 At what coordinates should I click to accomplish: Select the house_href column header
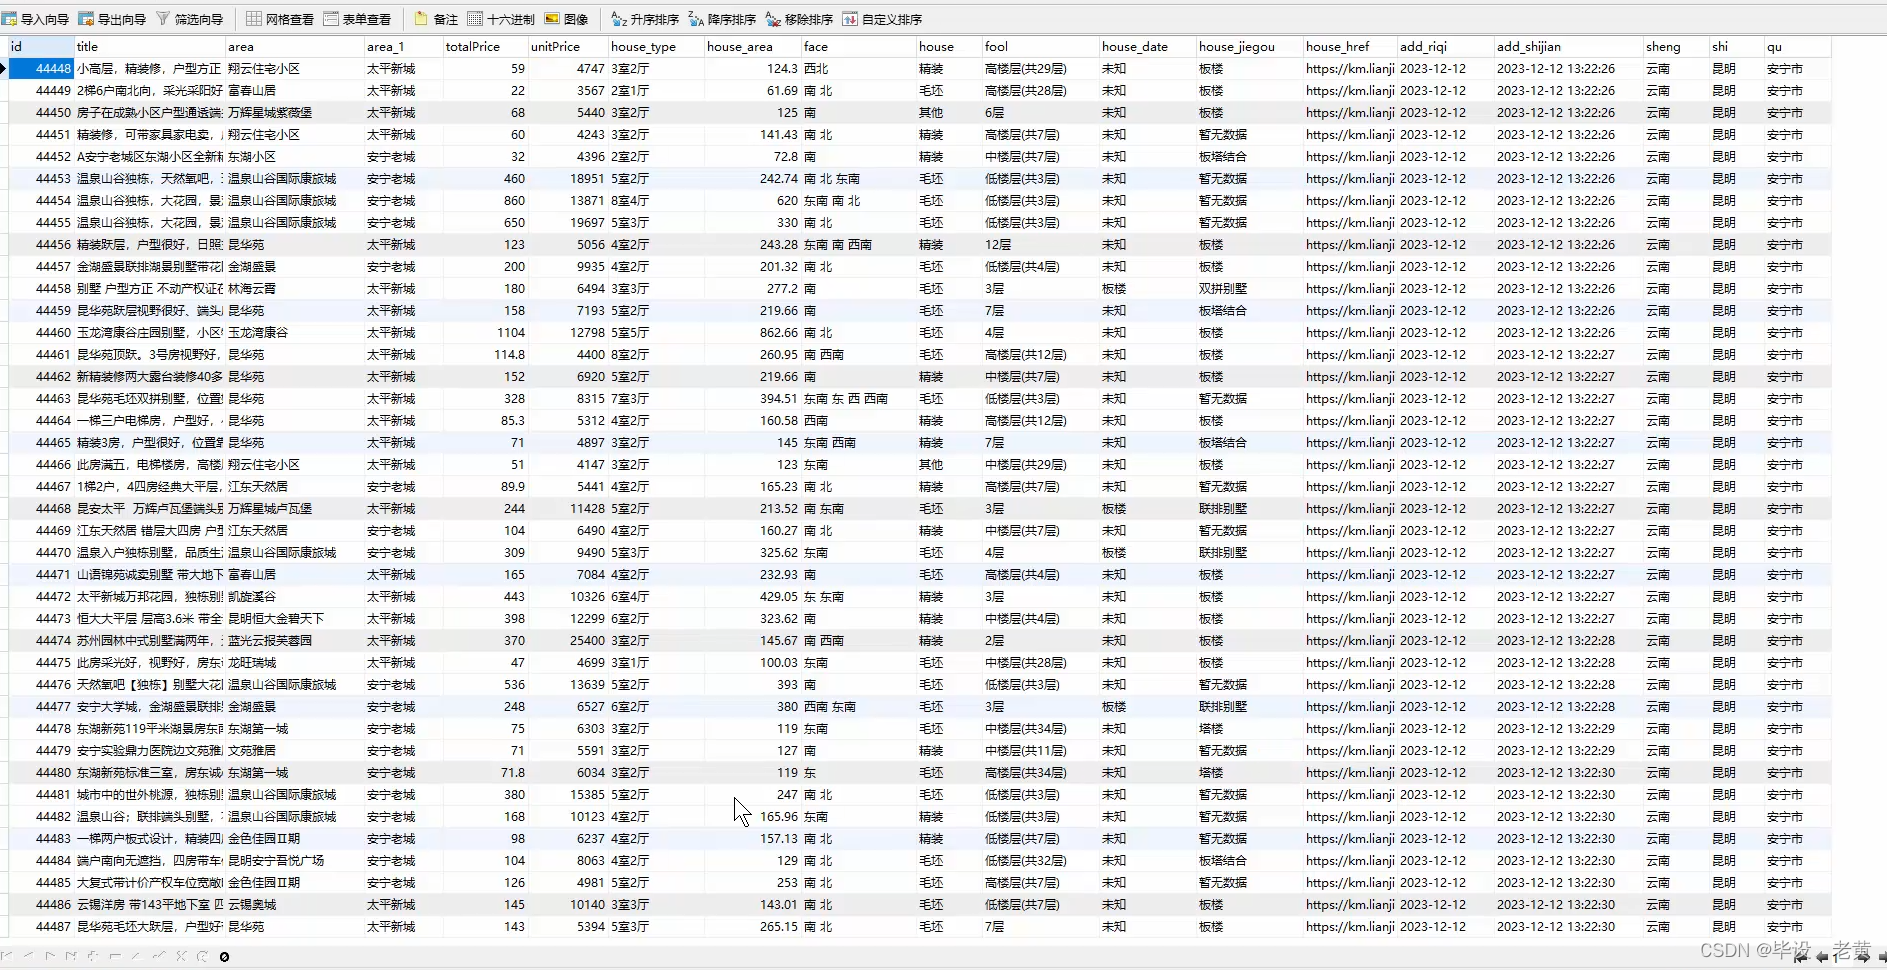click(x=1350, y=46)
